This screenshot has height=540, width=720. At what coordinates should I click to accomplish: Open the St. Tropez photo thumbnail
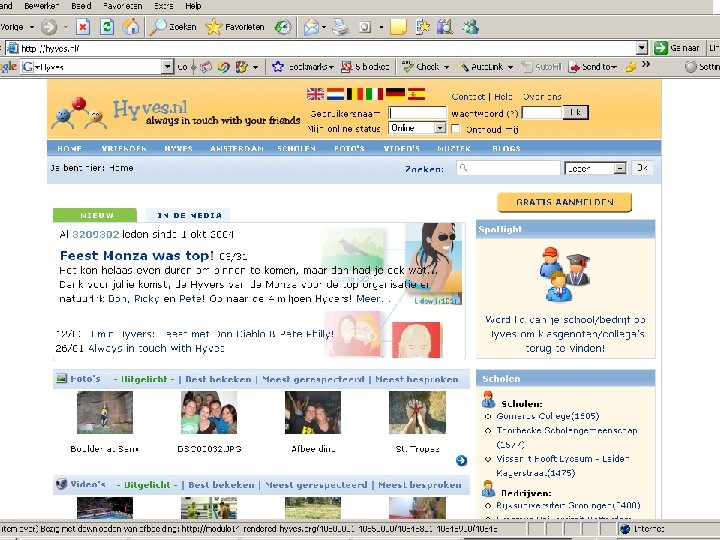[417, 412]
